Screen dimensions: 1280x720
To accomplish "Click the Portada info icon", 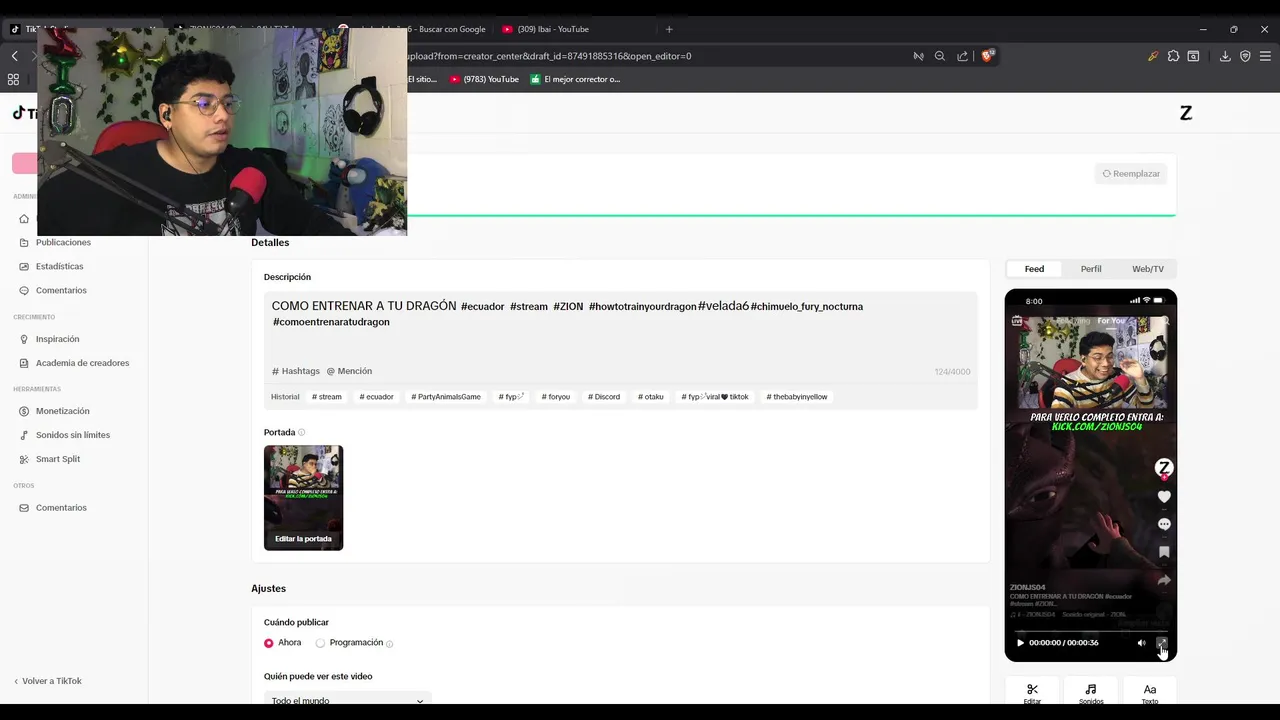I will [x=302, y=433].
